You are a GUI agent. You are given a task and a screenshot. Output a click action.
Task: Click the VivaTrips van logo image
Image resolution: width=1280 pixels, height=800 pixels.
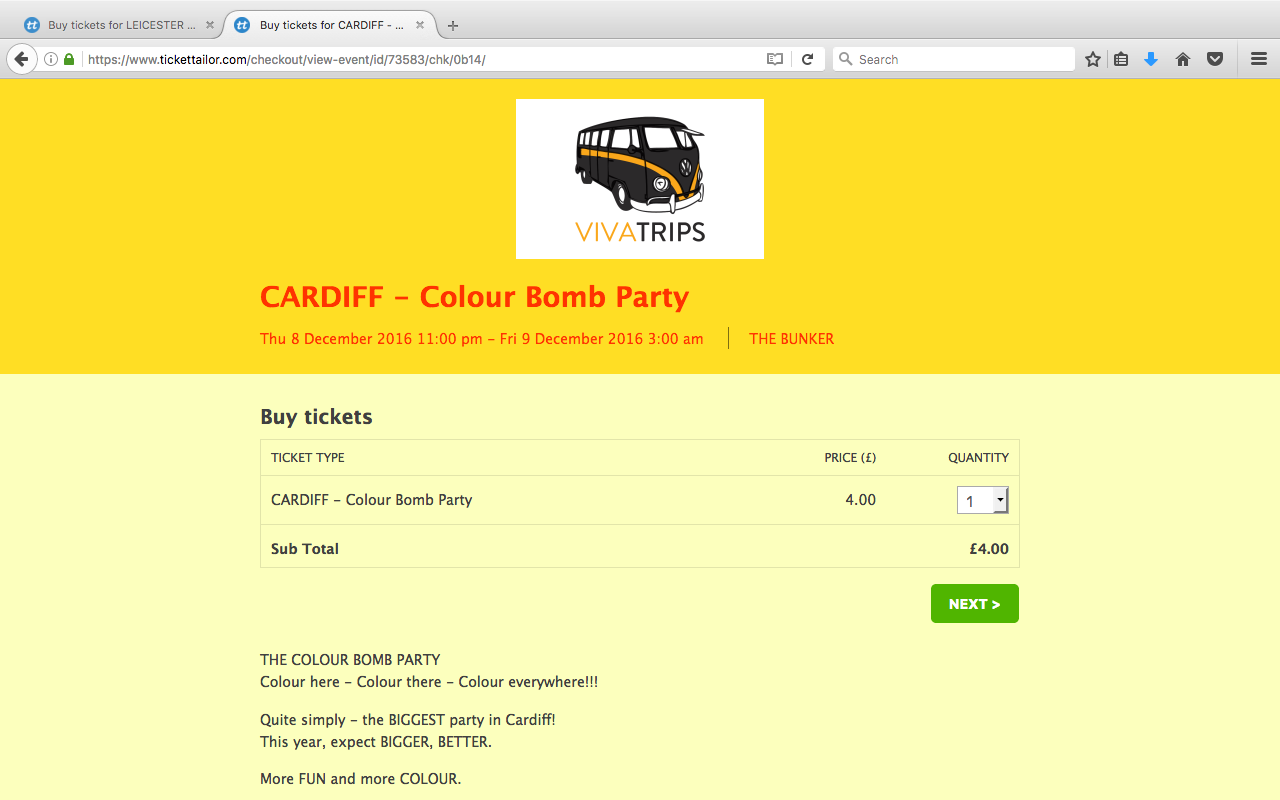click(x=640, y=179)
